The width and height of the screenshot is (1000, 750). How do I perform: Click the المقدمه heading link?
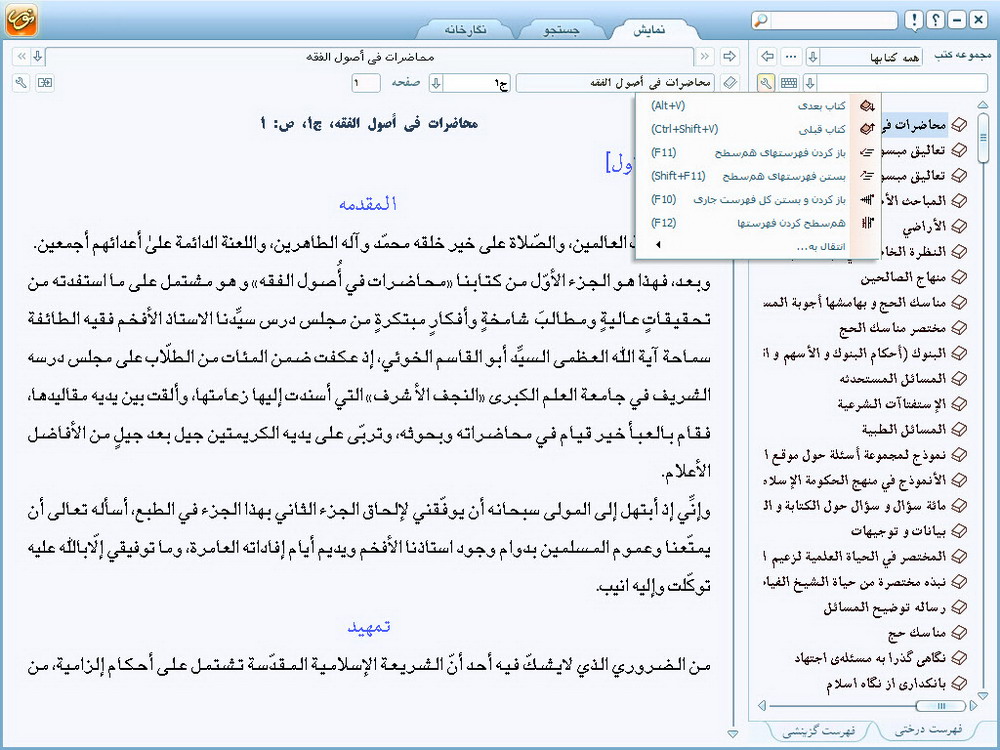368,204
